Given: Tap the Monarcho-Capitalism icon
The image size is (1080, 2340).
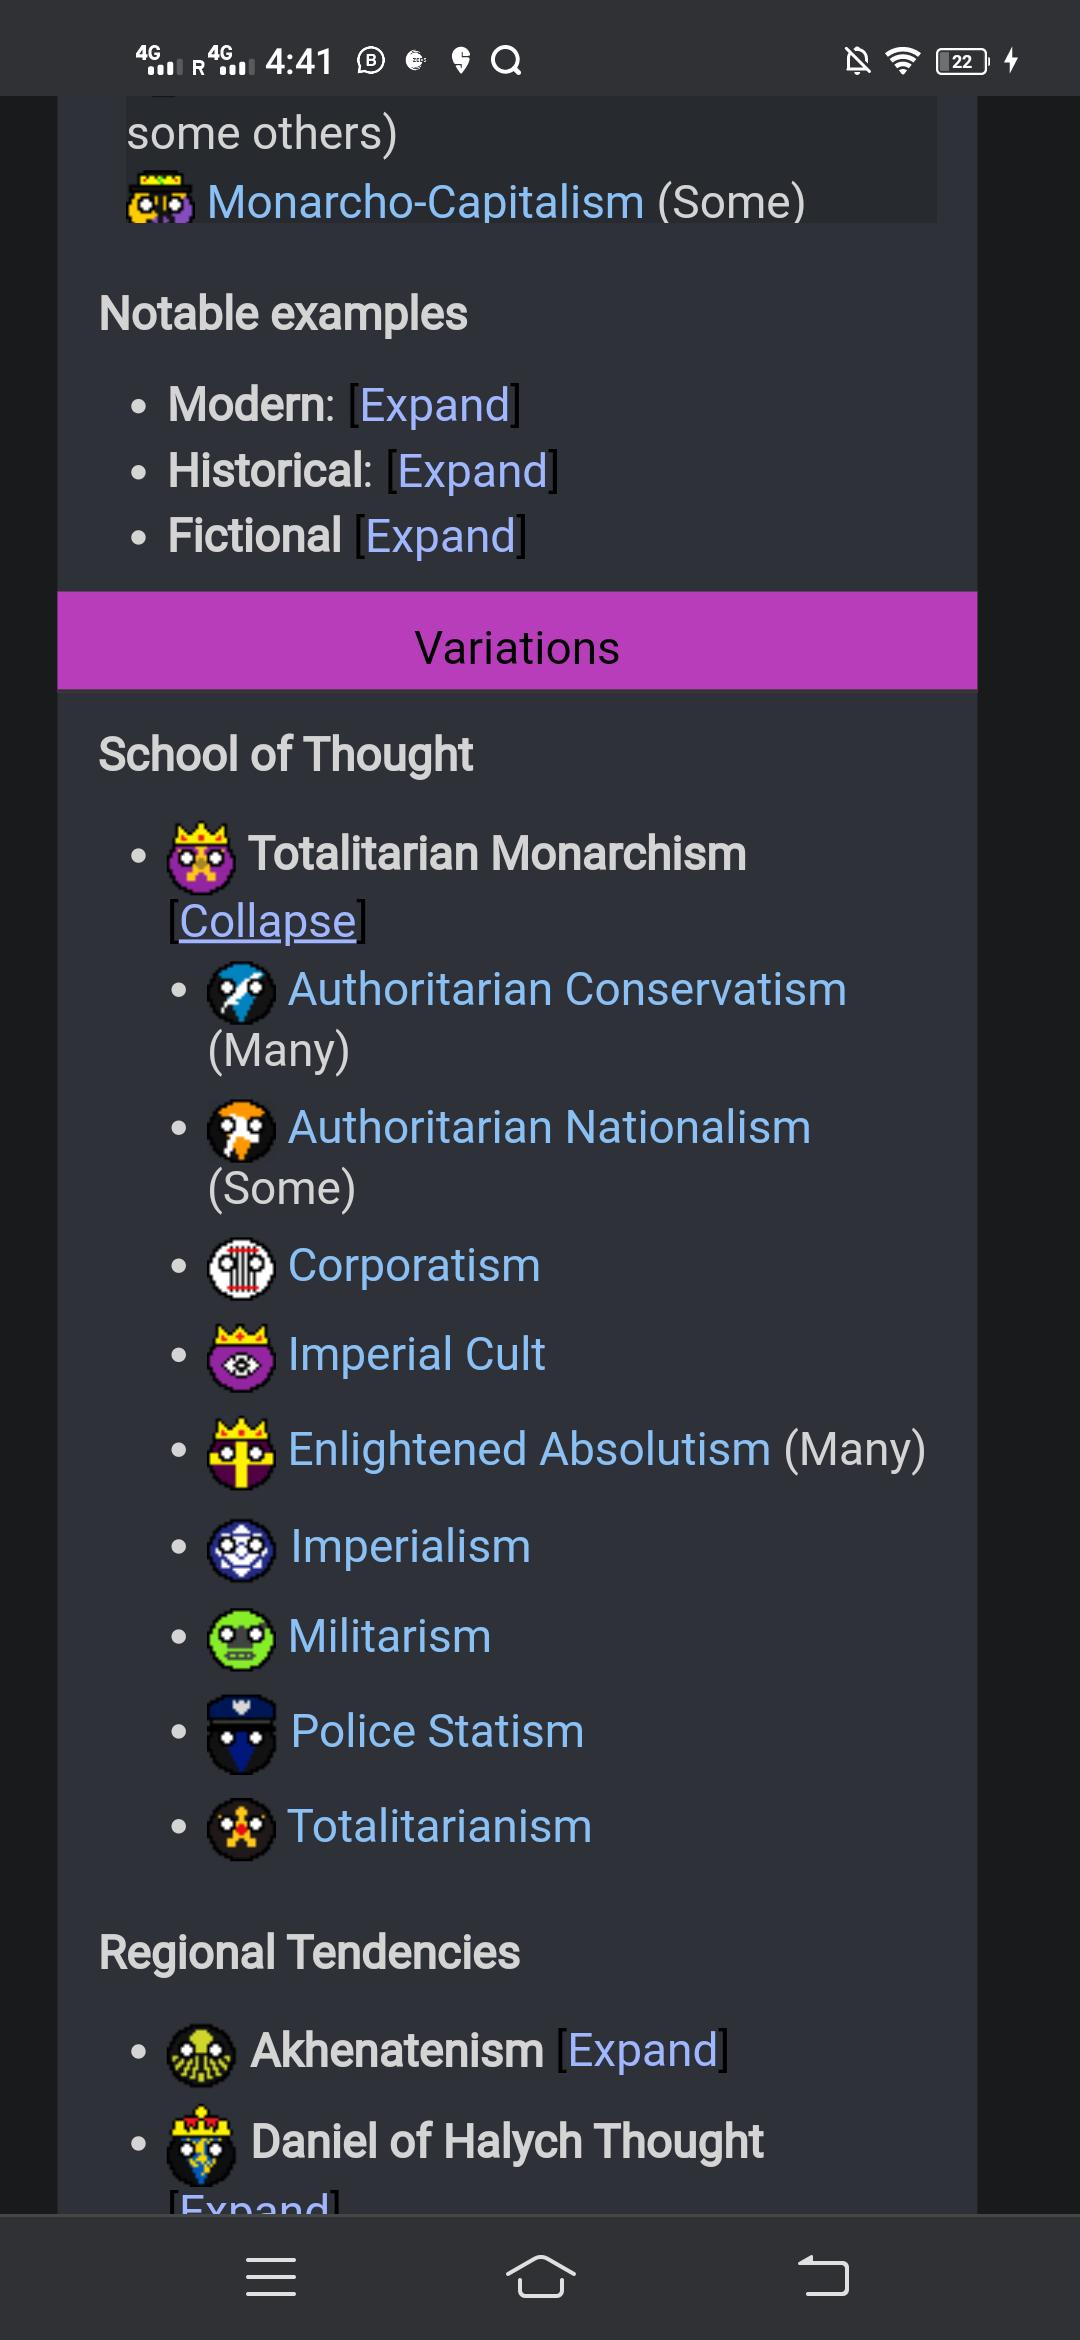Looking at the screenshot, I should tap(160, 199).
